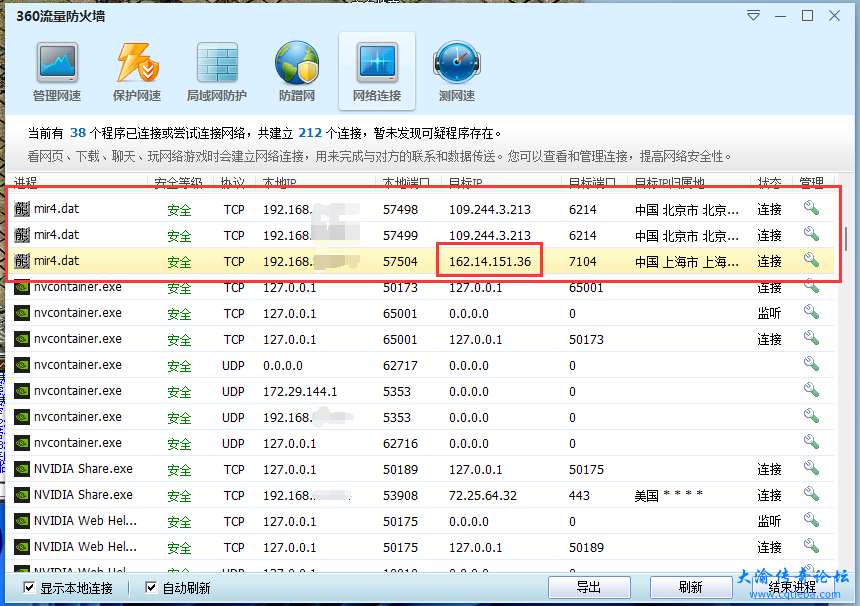Select target port 7104 cell

582,262
